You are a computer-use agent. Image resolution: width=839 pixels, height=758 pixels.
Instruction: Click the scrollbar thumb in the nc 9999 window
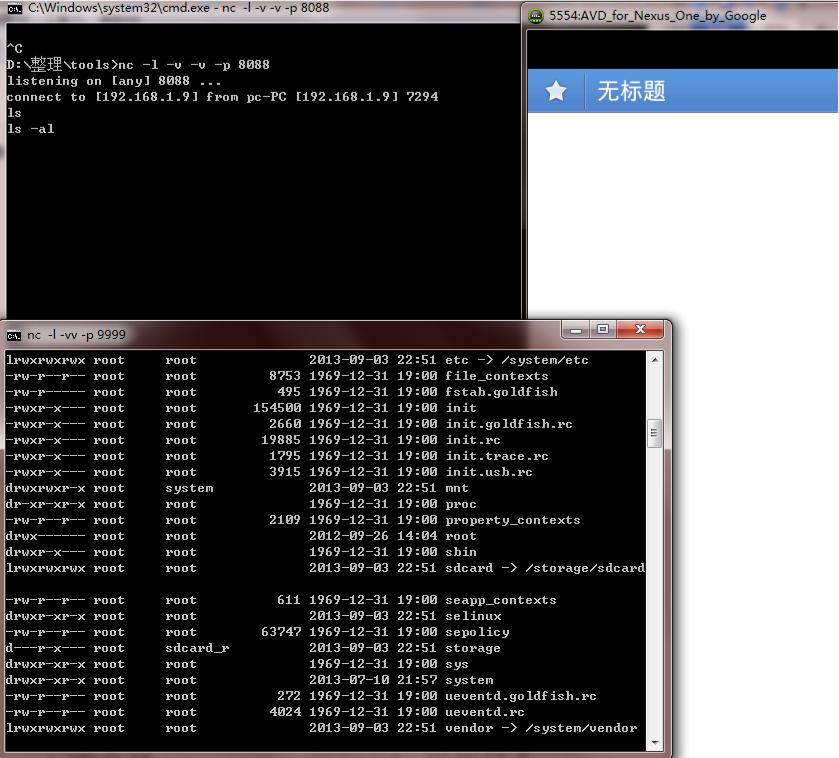pyautogui.click(x=654, y=434)
